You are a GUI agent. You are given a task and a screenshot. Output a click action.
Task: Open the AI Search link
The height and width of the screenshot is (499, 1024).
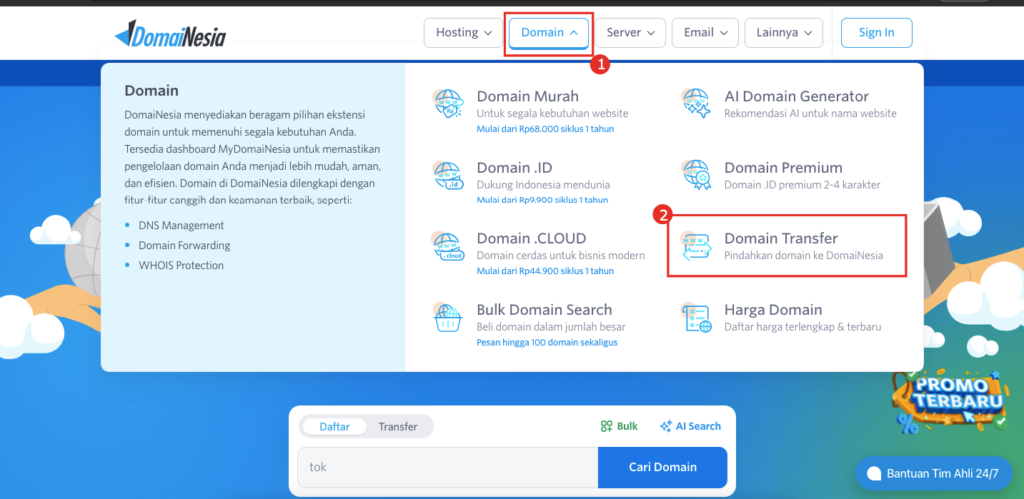690,426
